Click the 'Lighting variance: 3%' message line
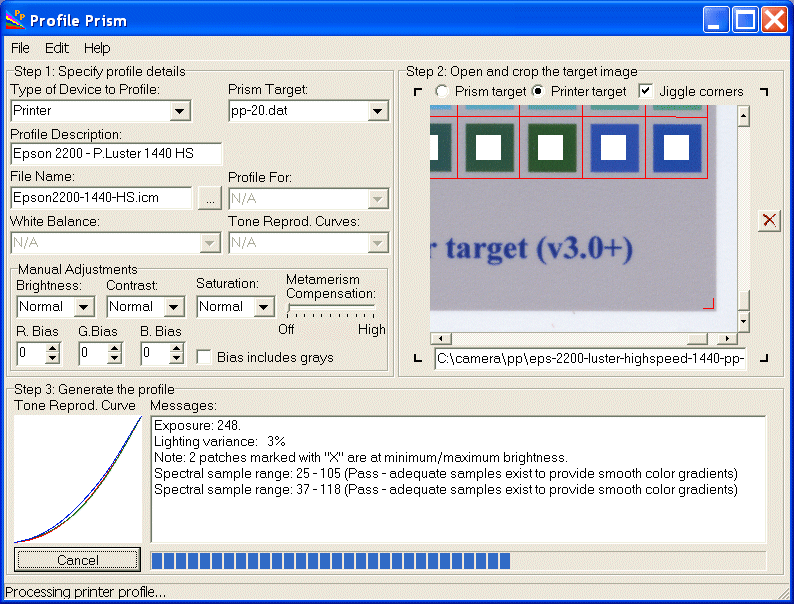 (x=220, y=441)
